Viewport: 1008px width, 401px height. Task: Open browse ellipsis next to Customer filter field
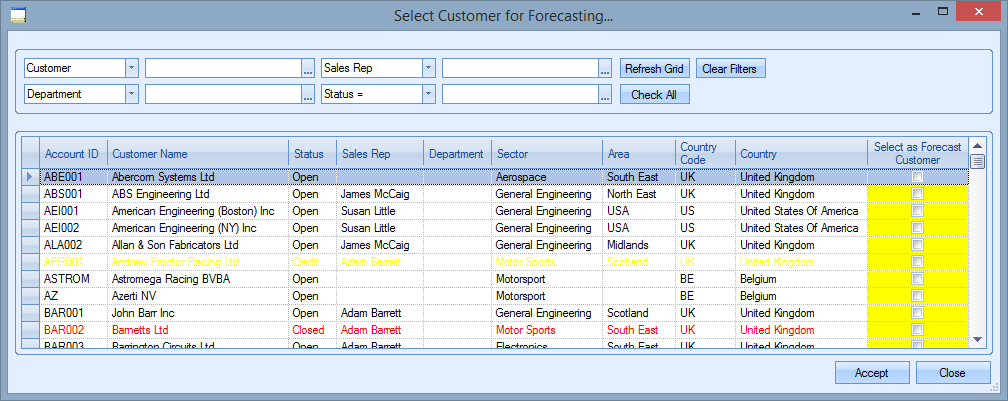[308, 69]
